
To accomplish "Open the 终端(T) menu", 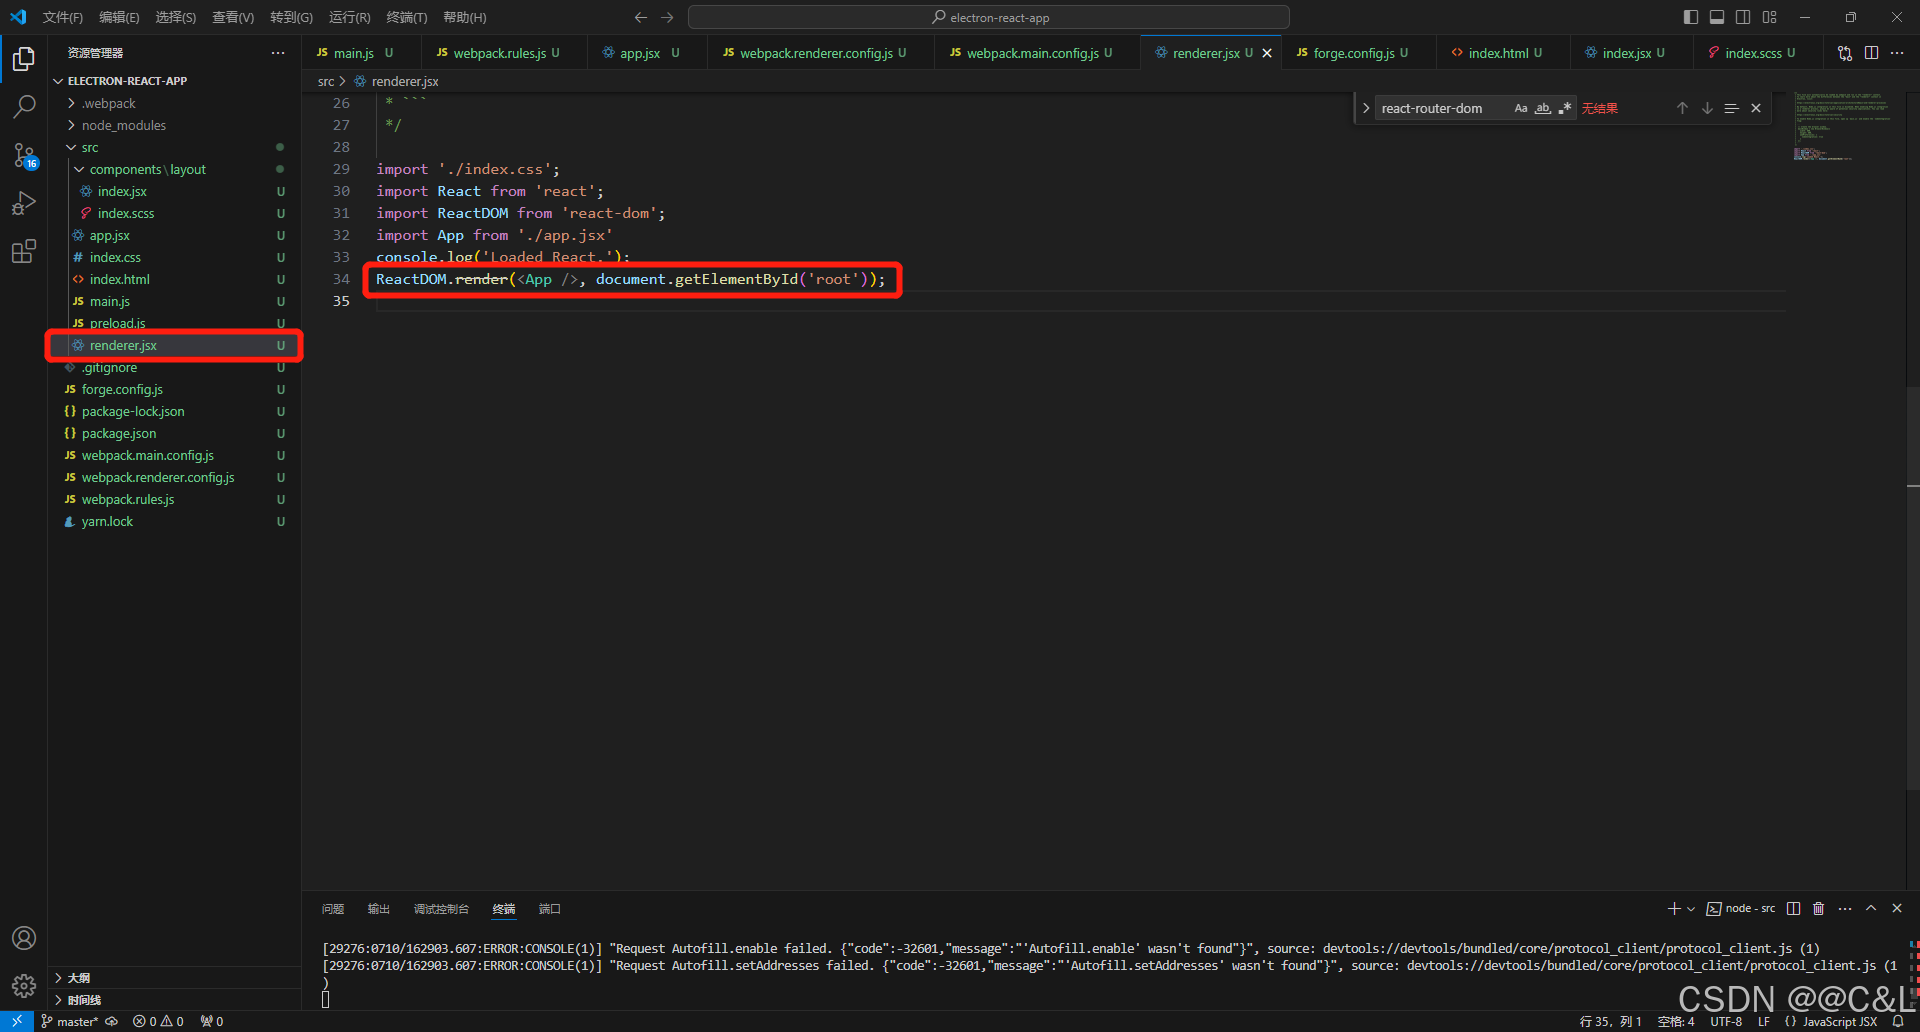I will pos(407,17).
